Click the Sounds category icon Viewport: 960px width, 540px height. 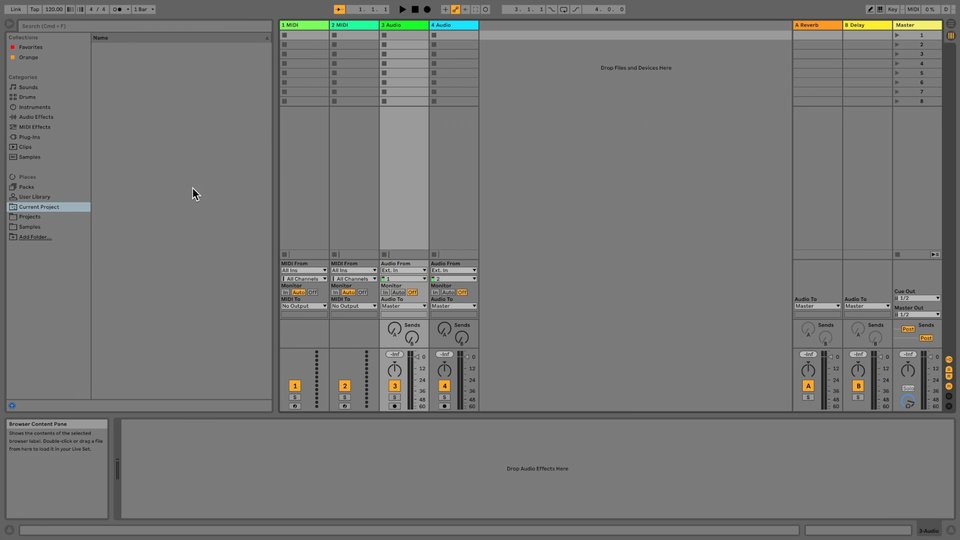13,87
